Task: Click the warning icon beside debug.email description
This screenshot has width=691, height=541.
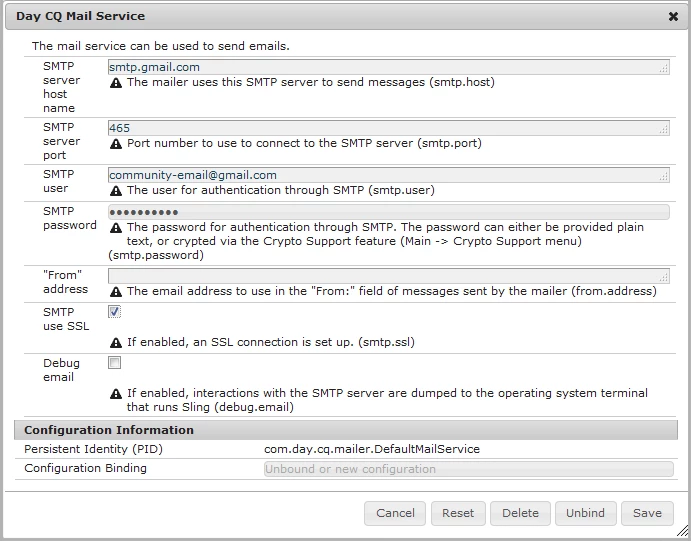Action: [116, 394]
